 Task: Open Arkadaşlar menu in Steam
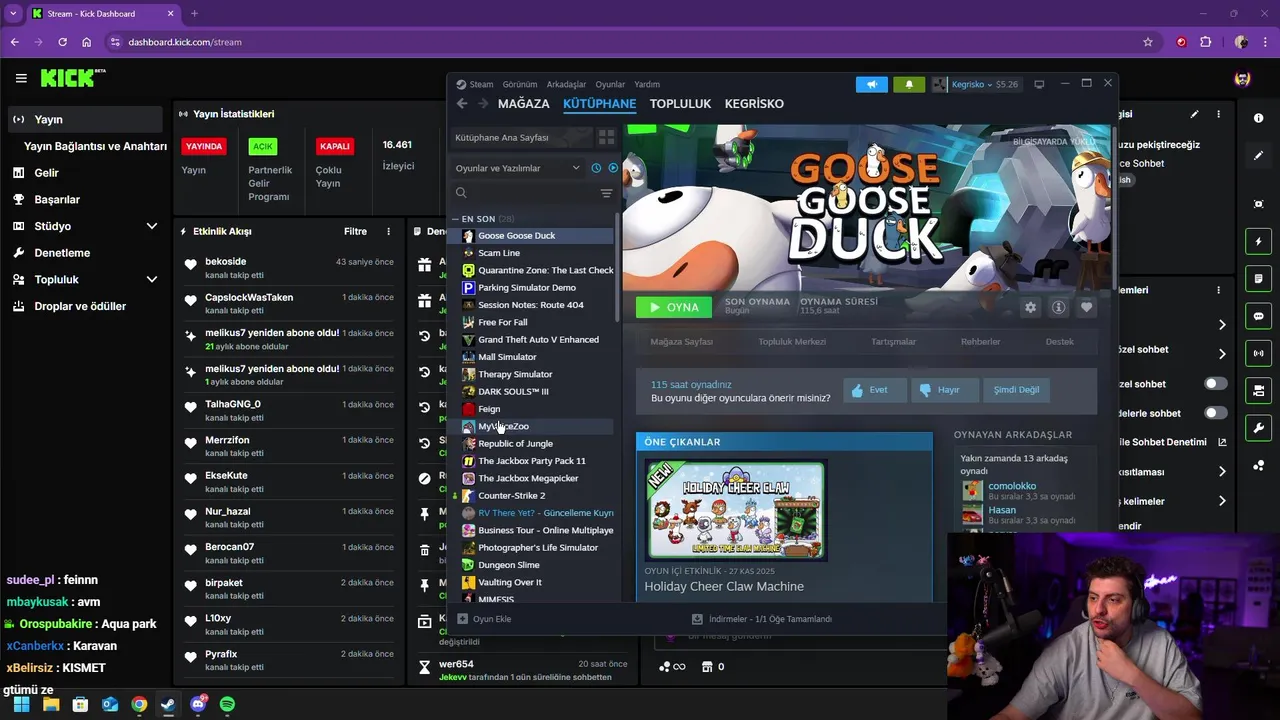coord(566,85)
